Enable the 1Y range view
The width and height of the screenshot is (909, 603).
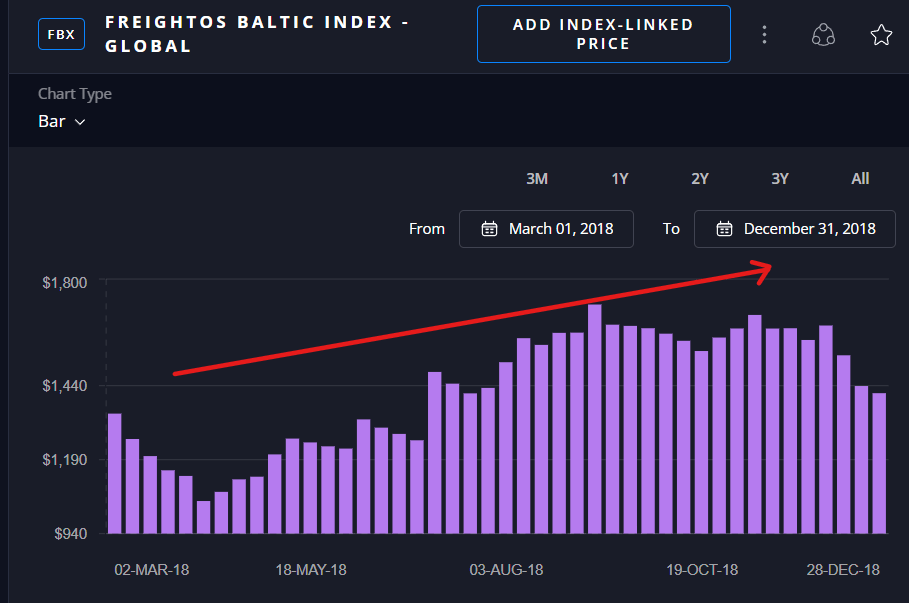tap(619, 178)
